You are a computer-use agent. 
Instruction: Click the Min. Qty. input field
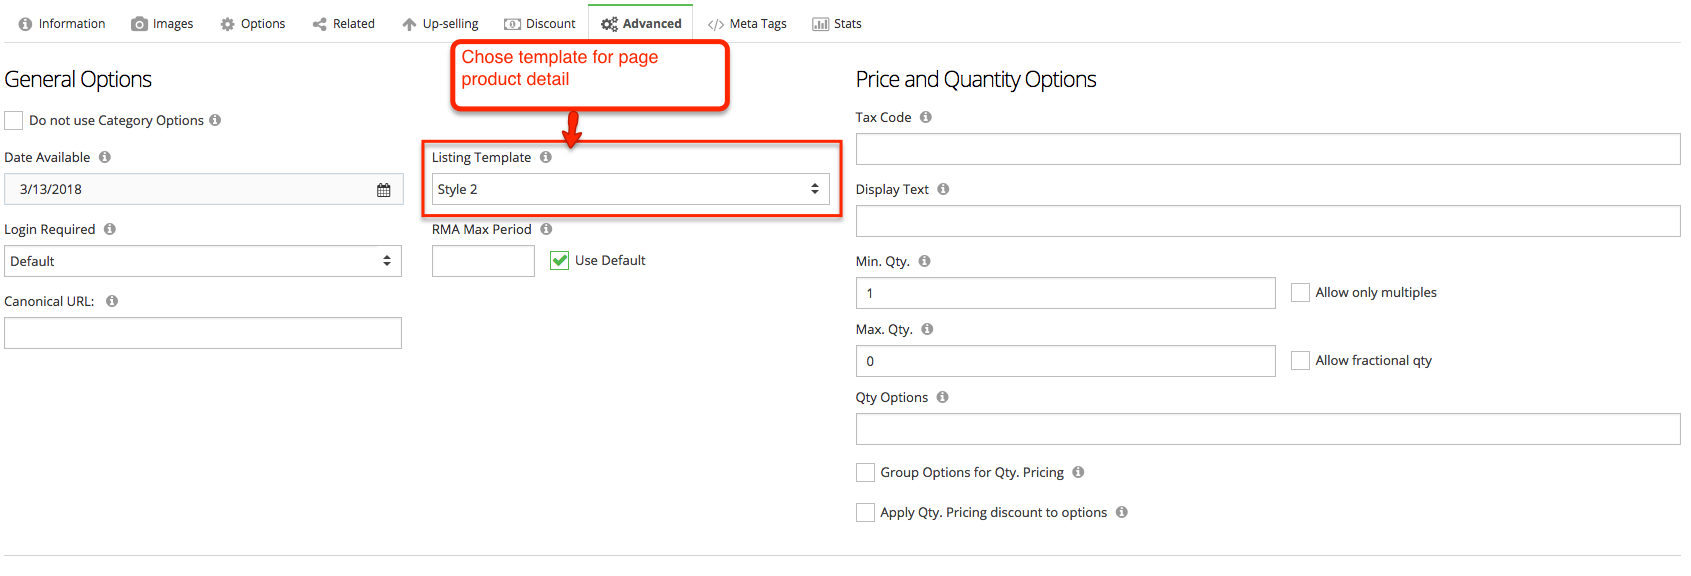[1066, 293]
